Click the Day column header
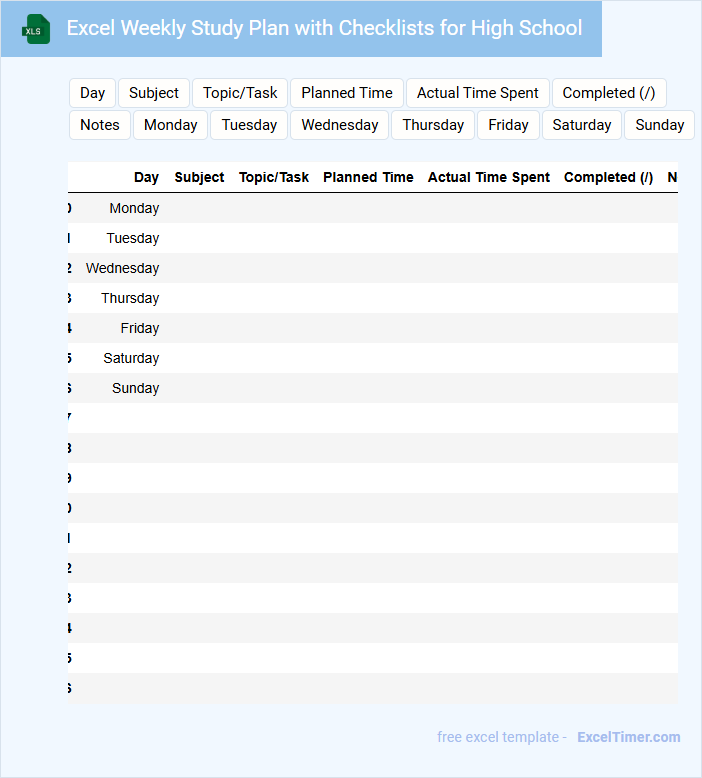 point(146,177)
